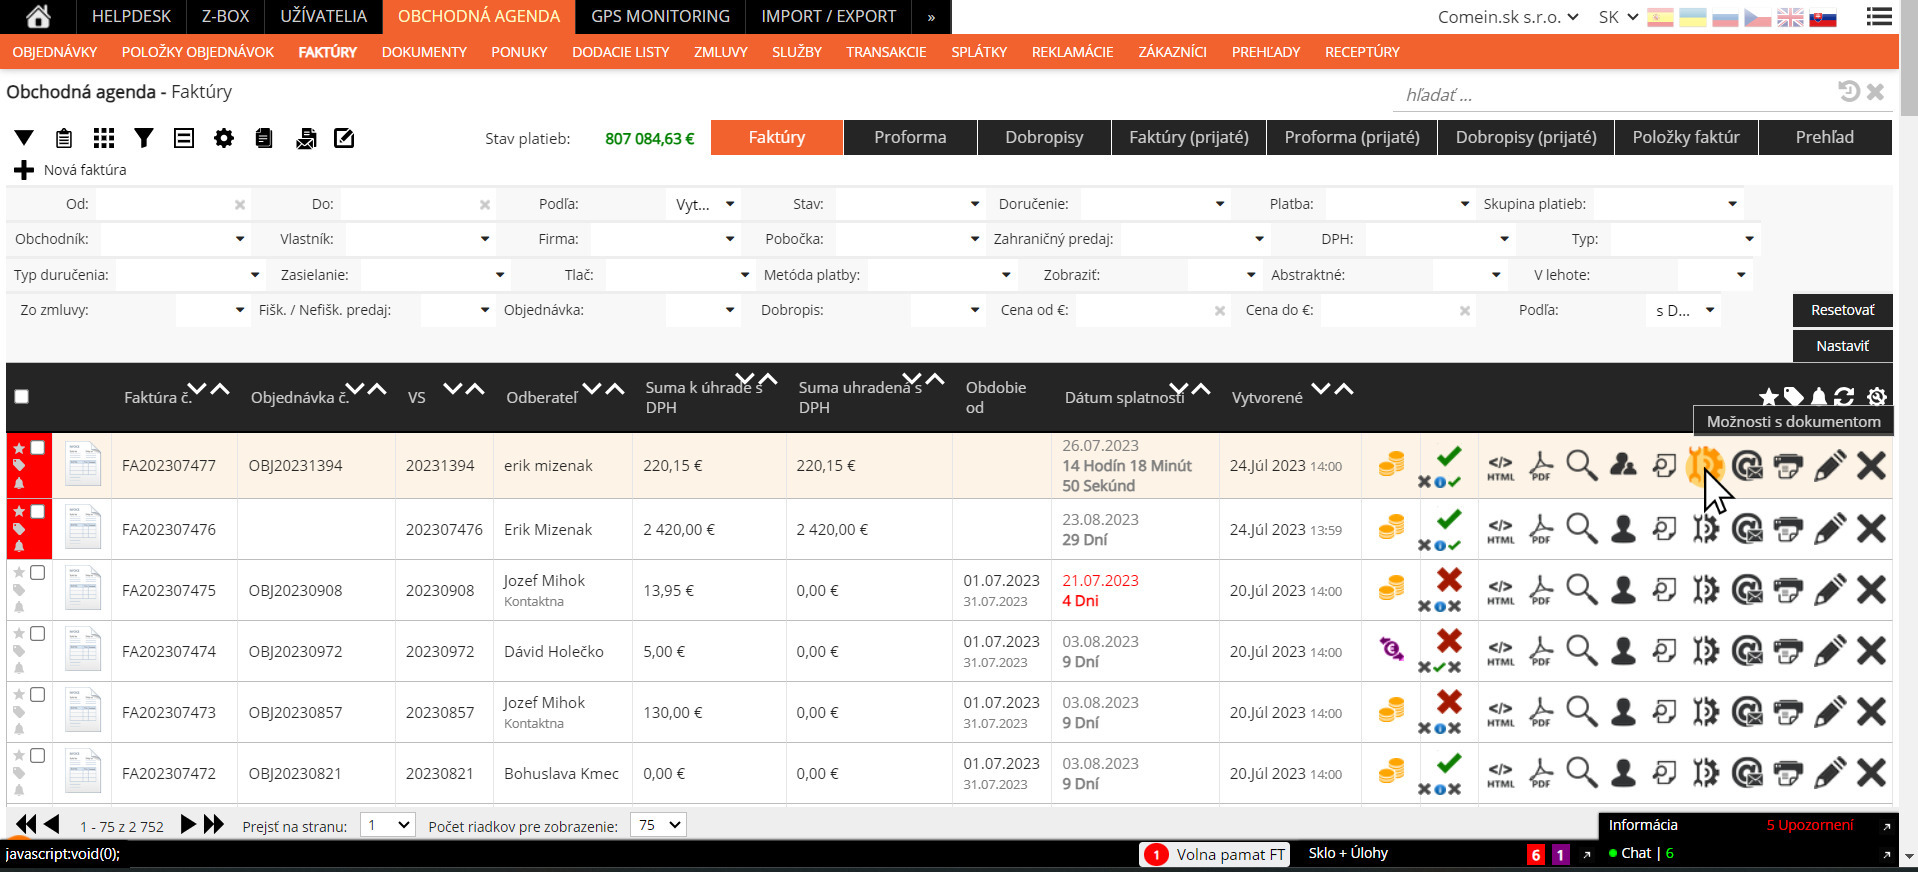The image size is (1918, 872).
Task: Open HTML view for FA202307477
Action: click(x=1500, y=466)
